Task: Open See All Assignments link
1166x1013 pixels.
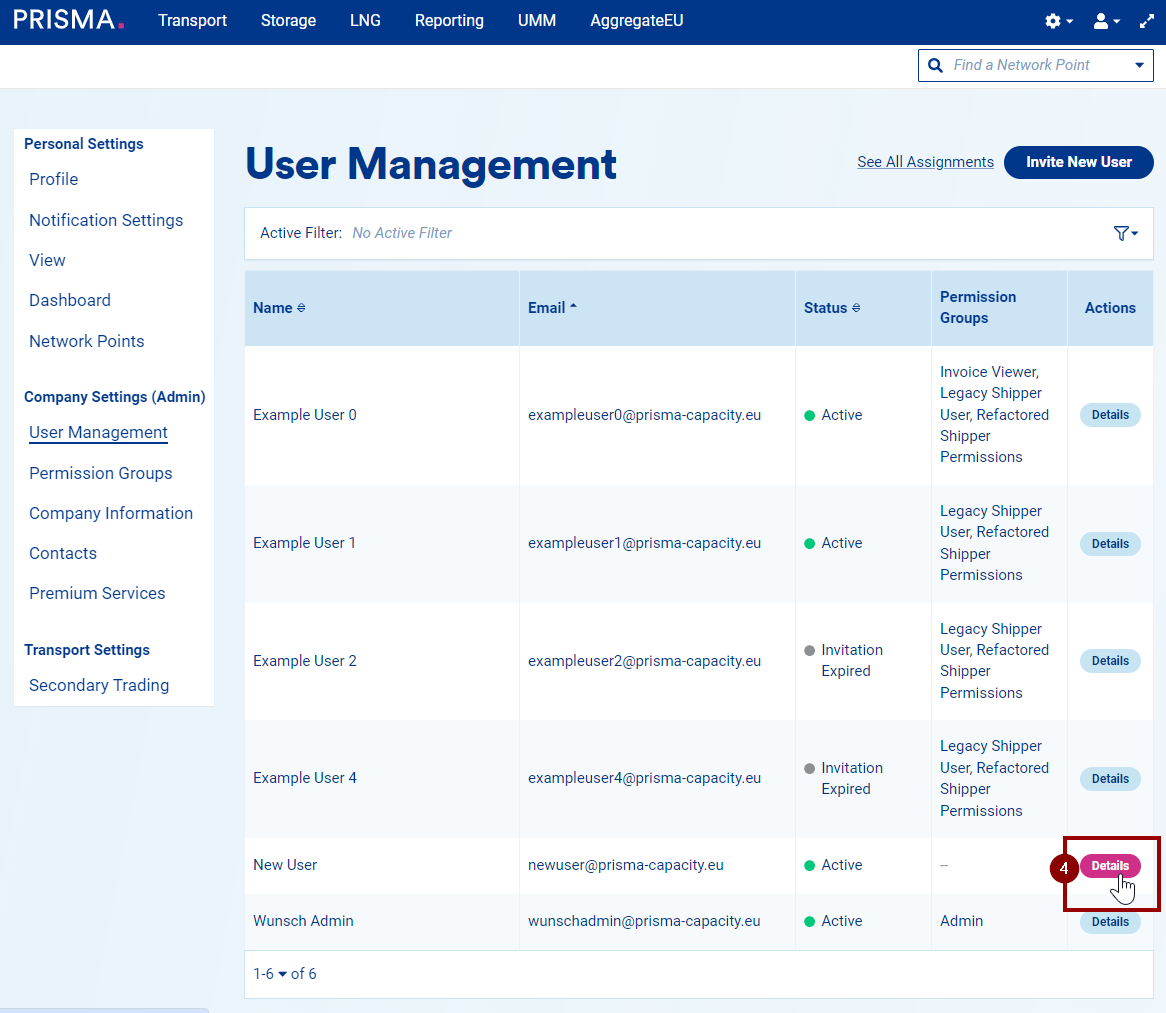Action: tap(925, 162)
